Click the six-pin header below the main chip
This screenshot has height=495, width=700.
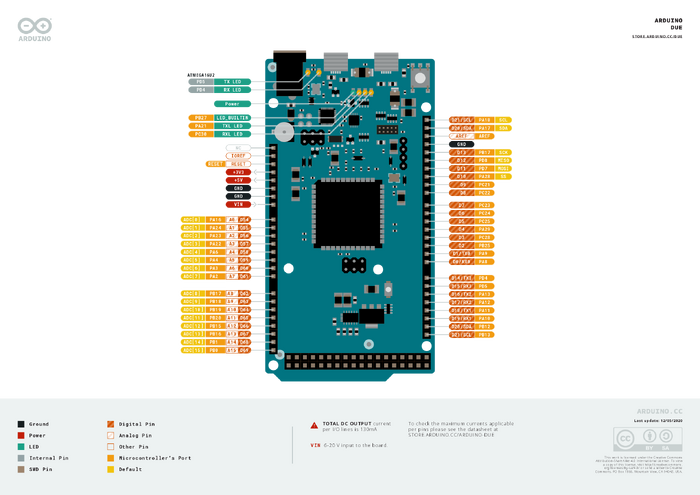click(x=354, y=265)
